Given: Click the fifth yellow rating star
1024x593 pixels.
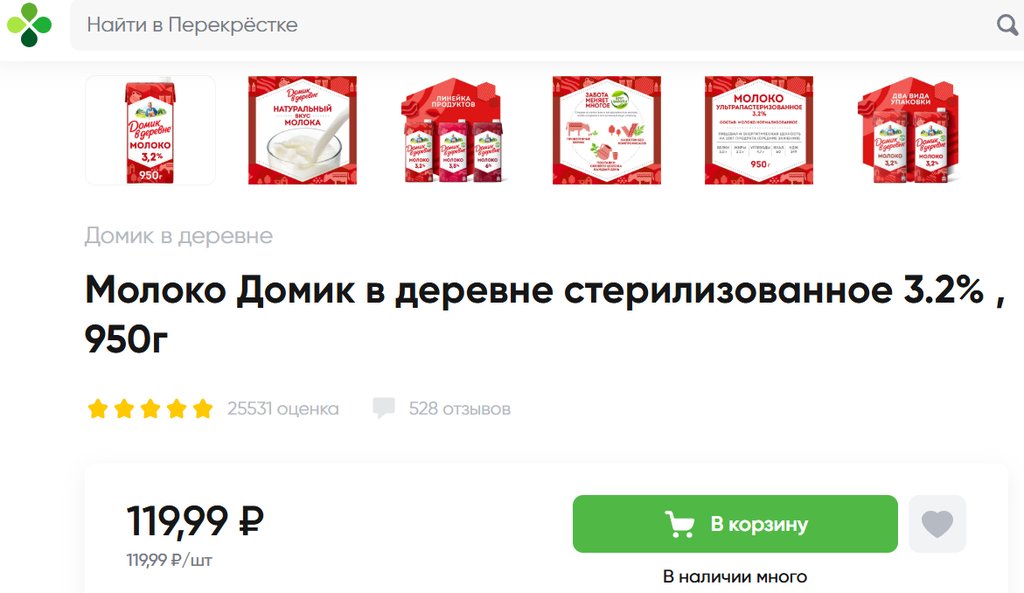Looking at the screenshot, I should click(203, 409).
